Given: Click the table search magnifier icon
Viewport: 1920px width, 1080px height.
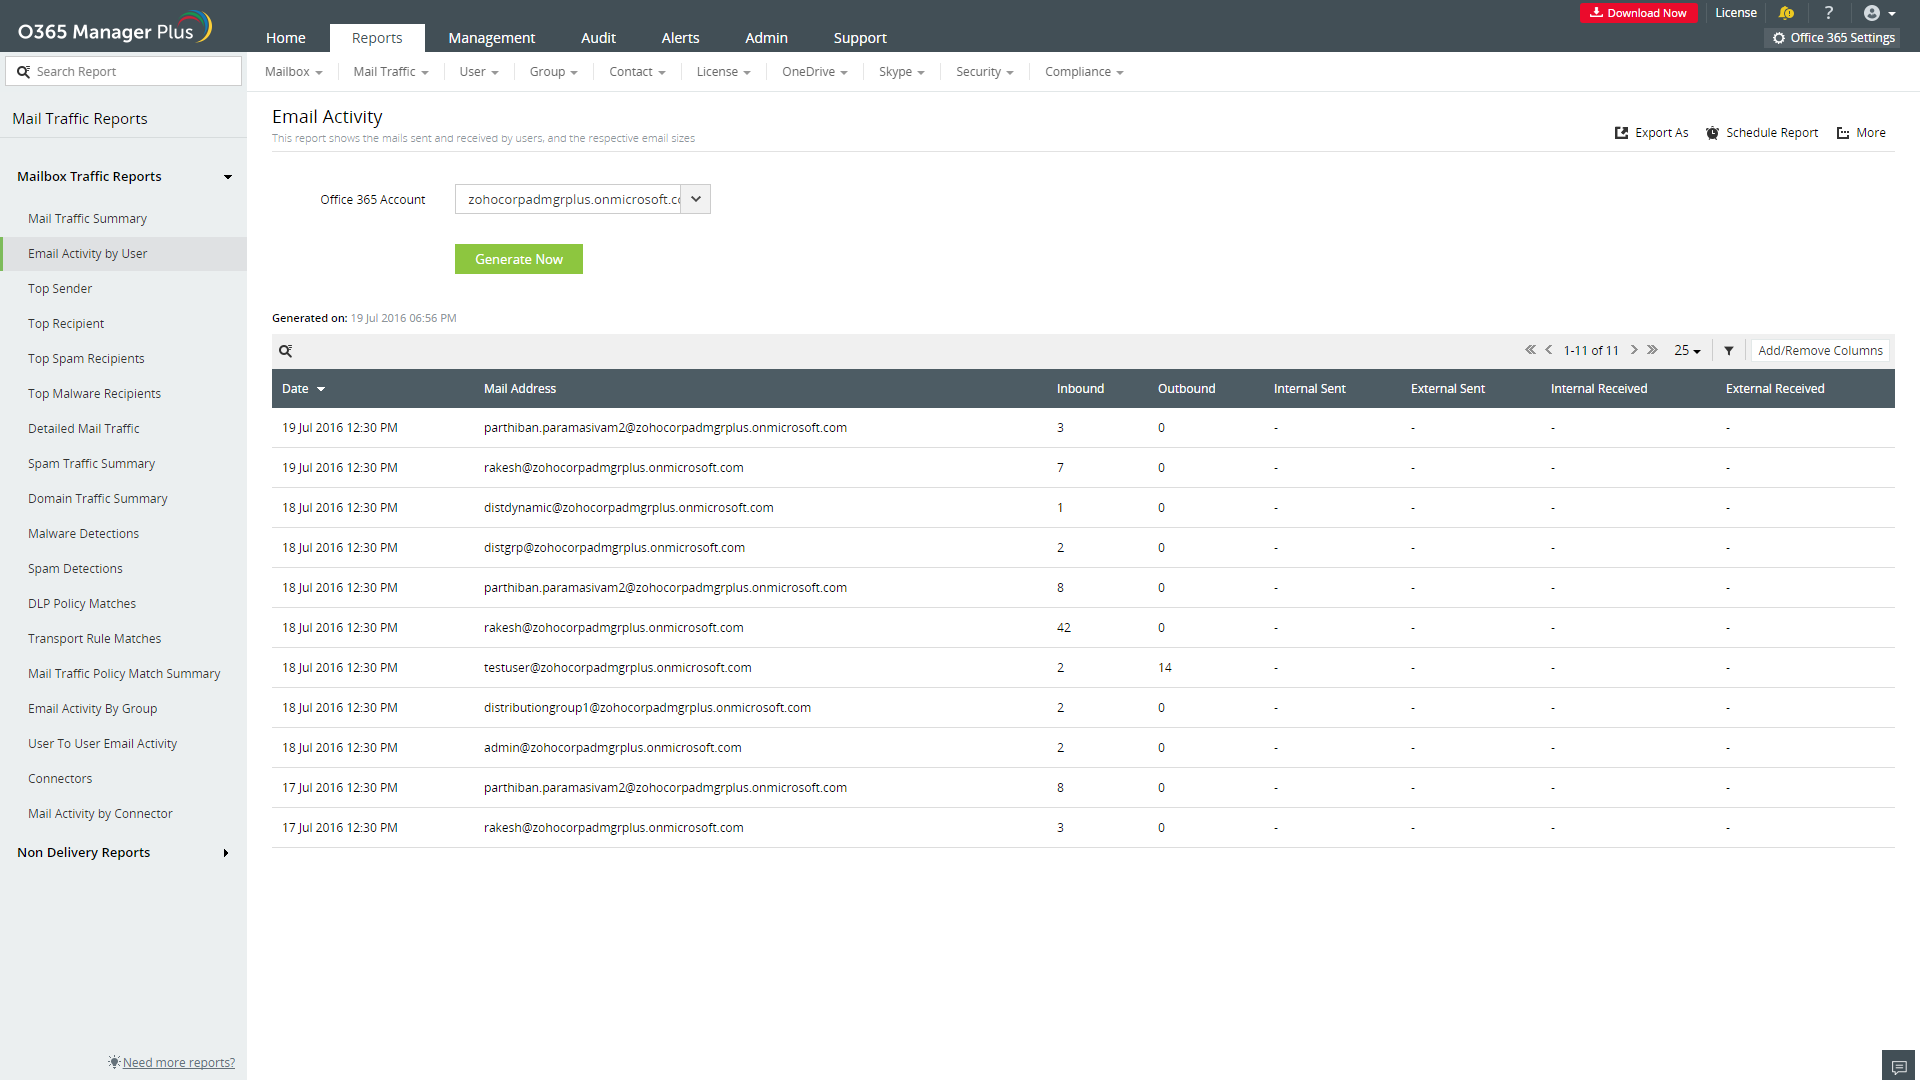Looking at the screenshot, I should coord(286,351).
